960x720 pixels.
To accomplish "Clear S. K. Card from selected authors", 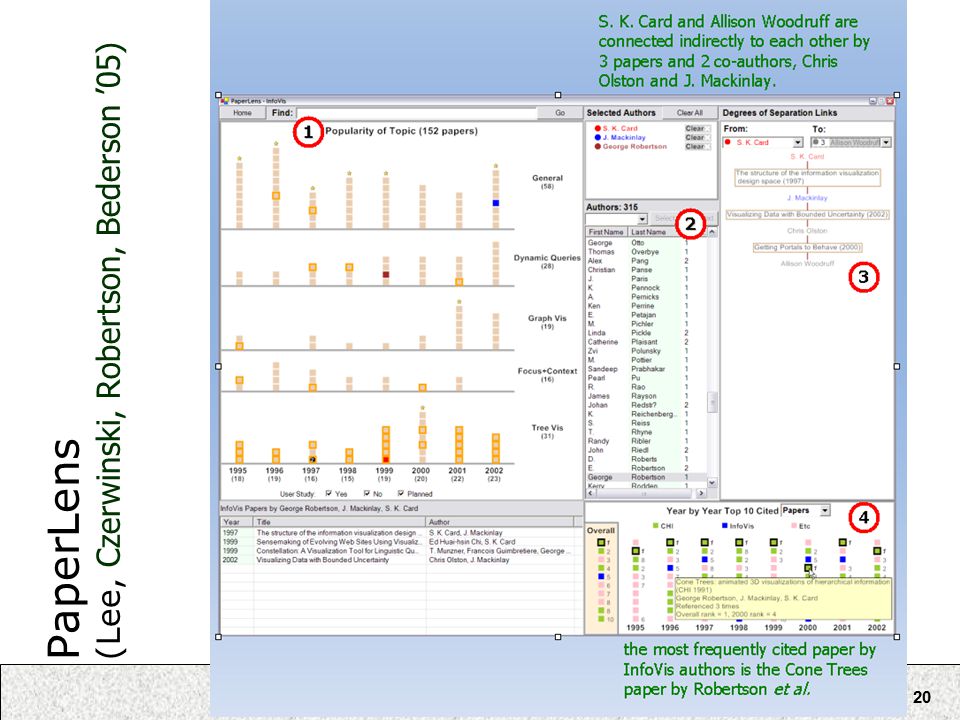I will [696, 129].
